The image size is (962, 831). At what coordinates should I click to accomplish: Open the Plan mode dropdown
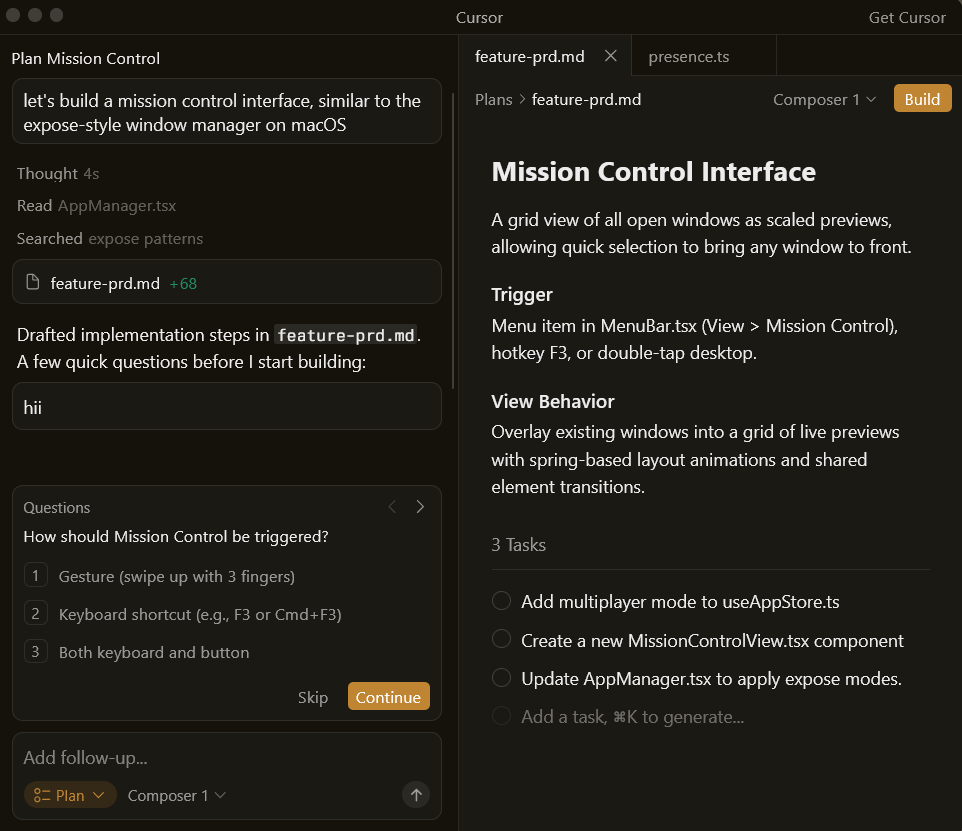pyautogui.click(x=70, y=795)
